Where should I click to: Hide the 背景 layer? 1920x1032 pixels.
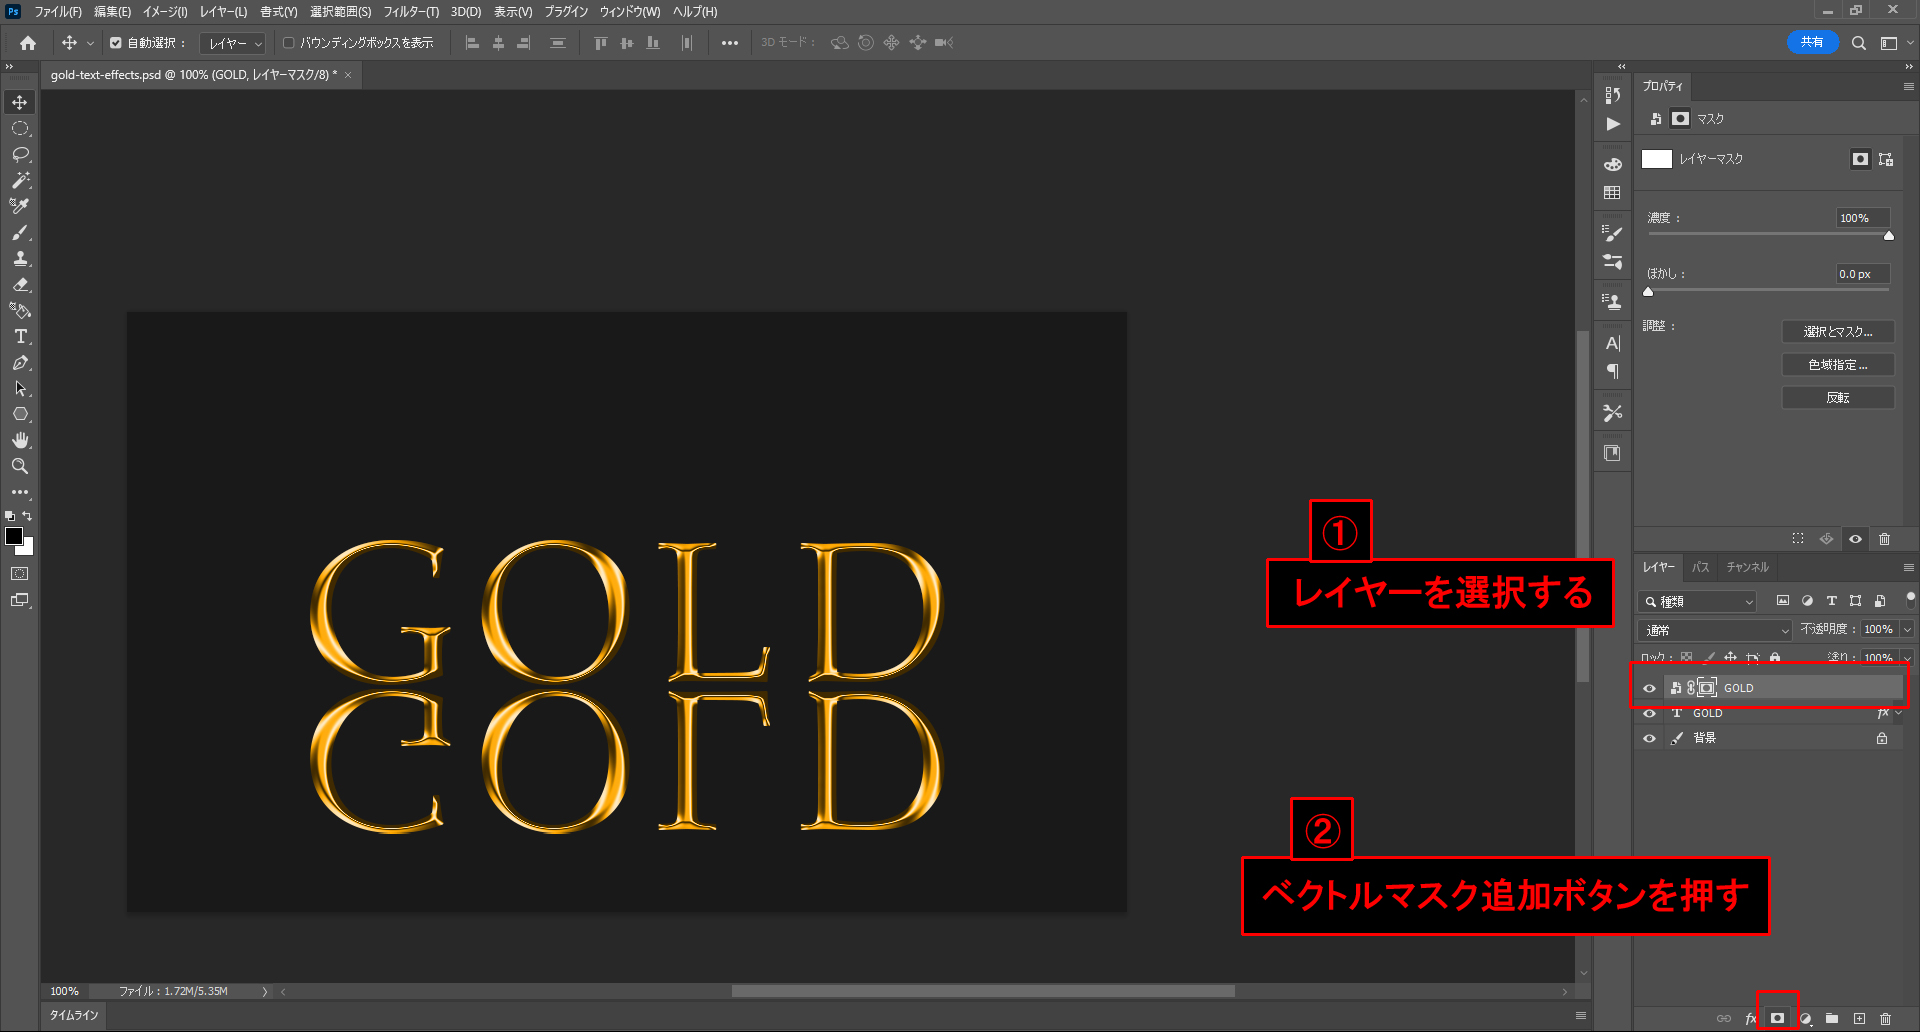[x=1649, y=738]
